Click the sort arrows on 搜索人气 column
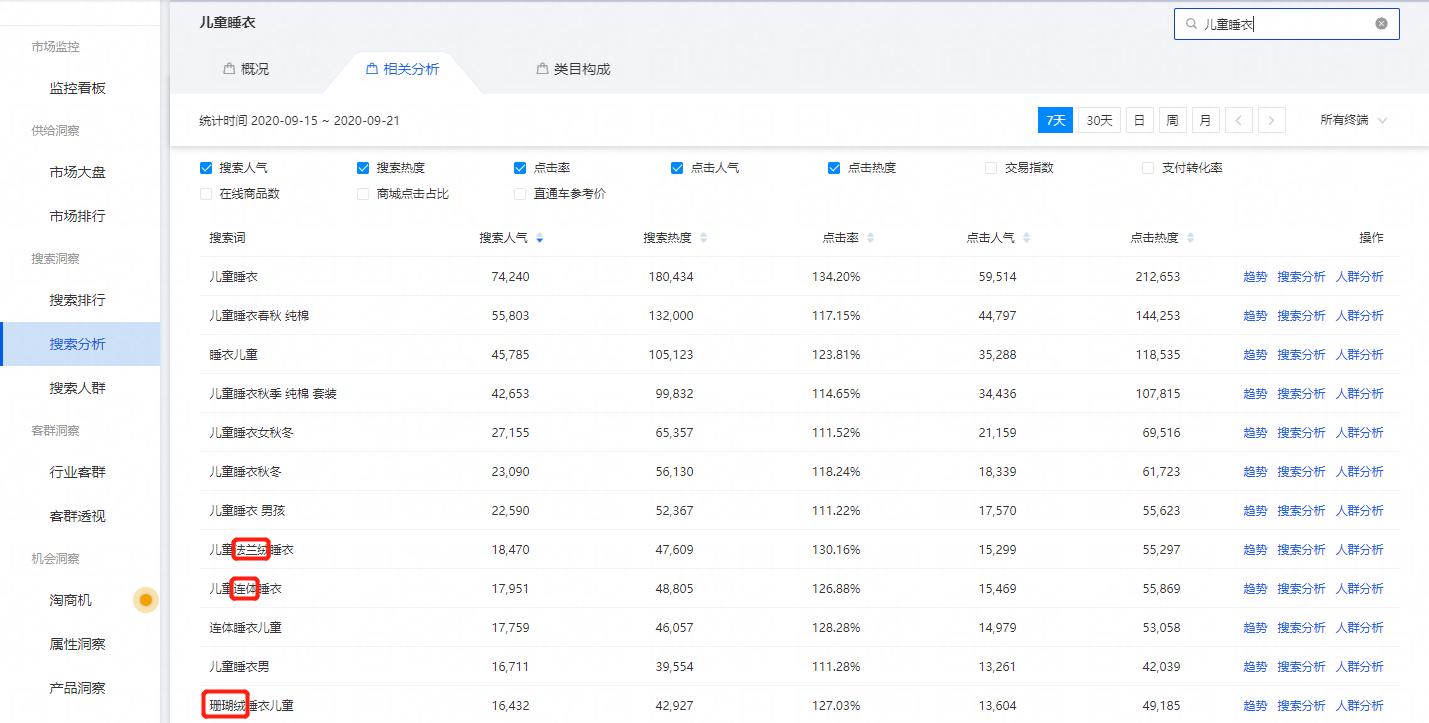Image resolution: width=1429 pixels, height=723 pixels. [539, 238]
